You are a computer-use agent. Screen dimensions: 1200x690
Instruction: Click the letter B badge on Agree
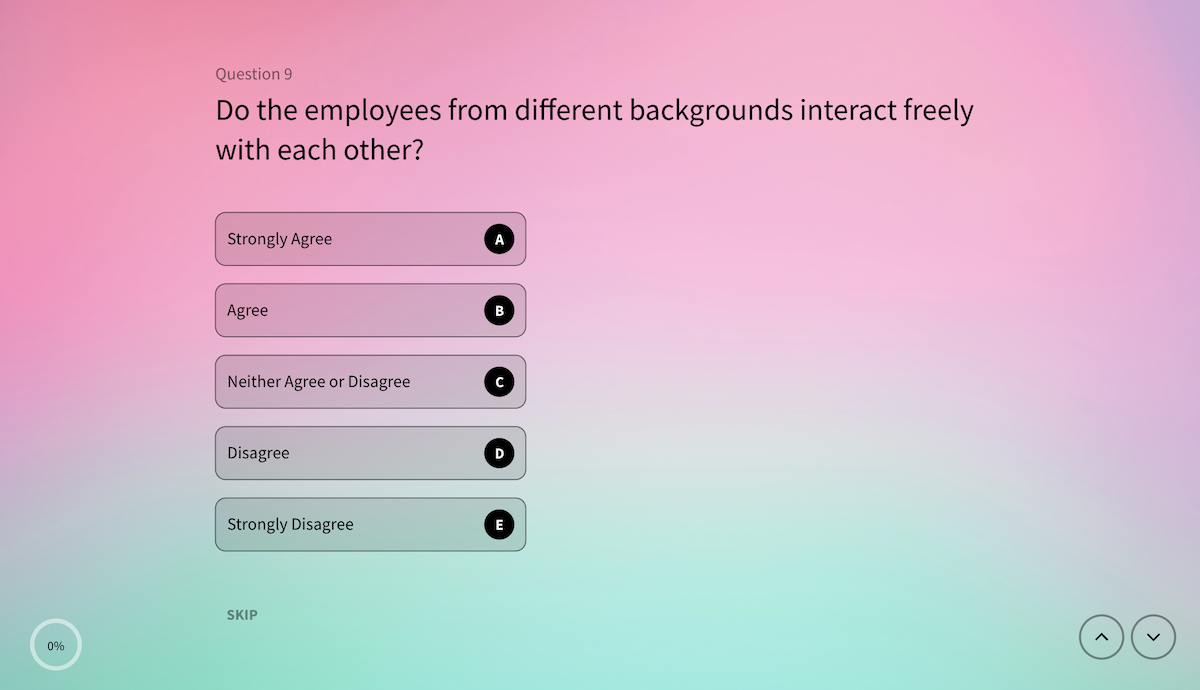pos(499,310)
